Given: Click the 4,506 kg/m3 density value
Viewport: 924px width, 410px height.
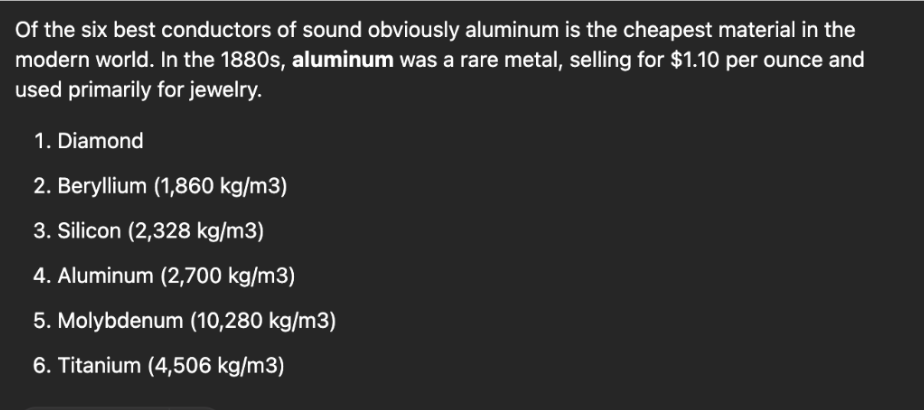Looking at the screenshot, I should pyautogui.click(x=215, y=366).
